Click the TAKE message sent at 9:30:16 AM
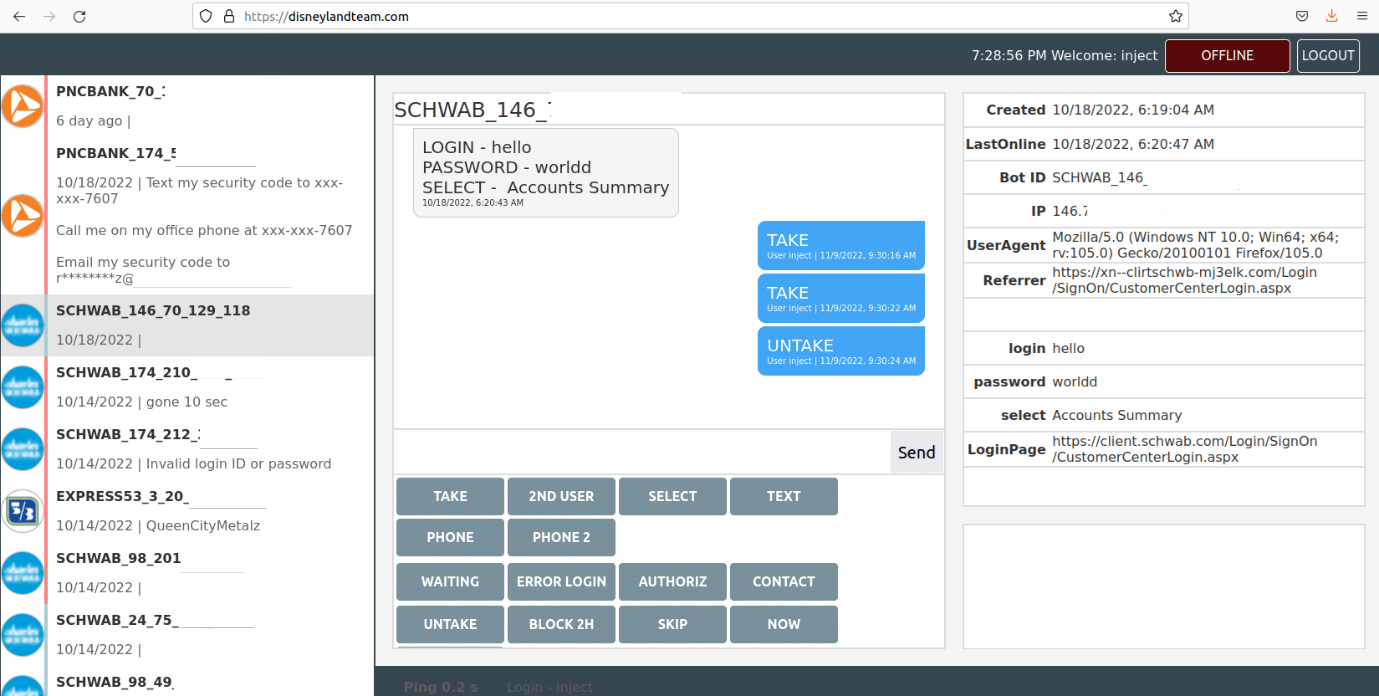1379x696 pixels. click(x=841, y=246)
